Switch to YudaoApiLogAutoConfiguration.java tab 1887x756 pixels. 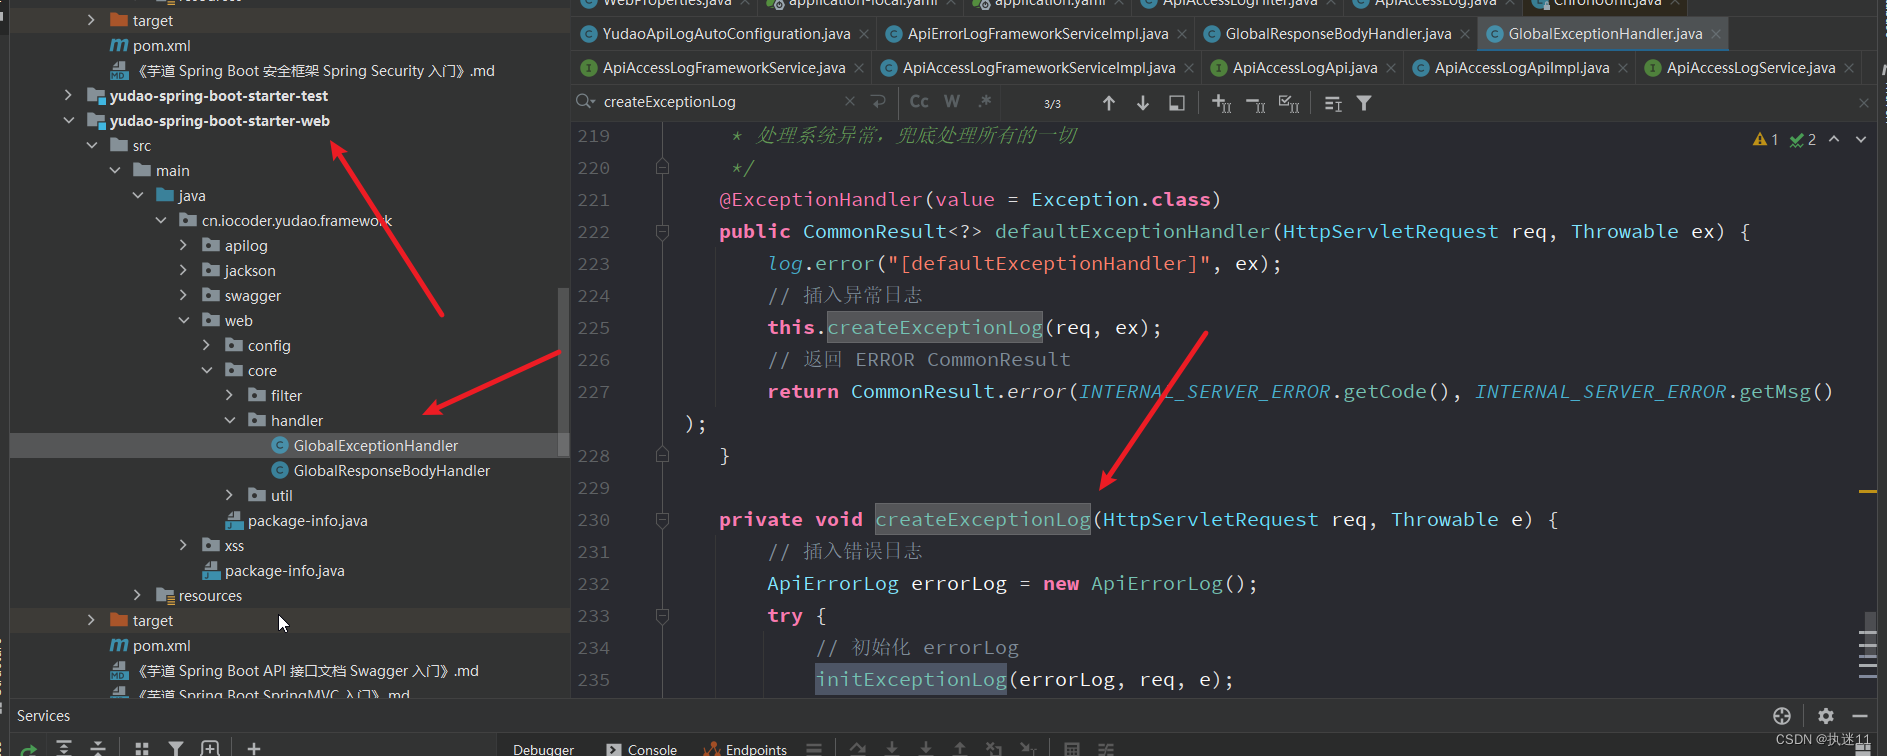(726, 34)
